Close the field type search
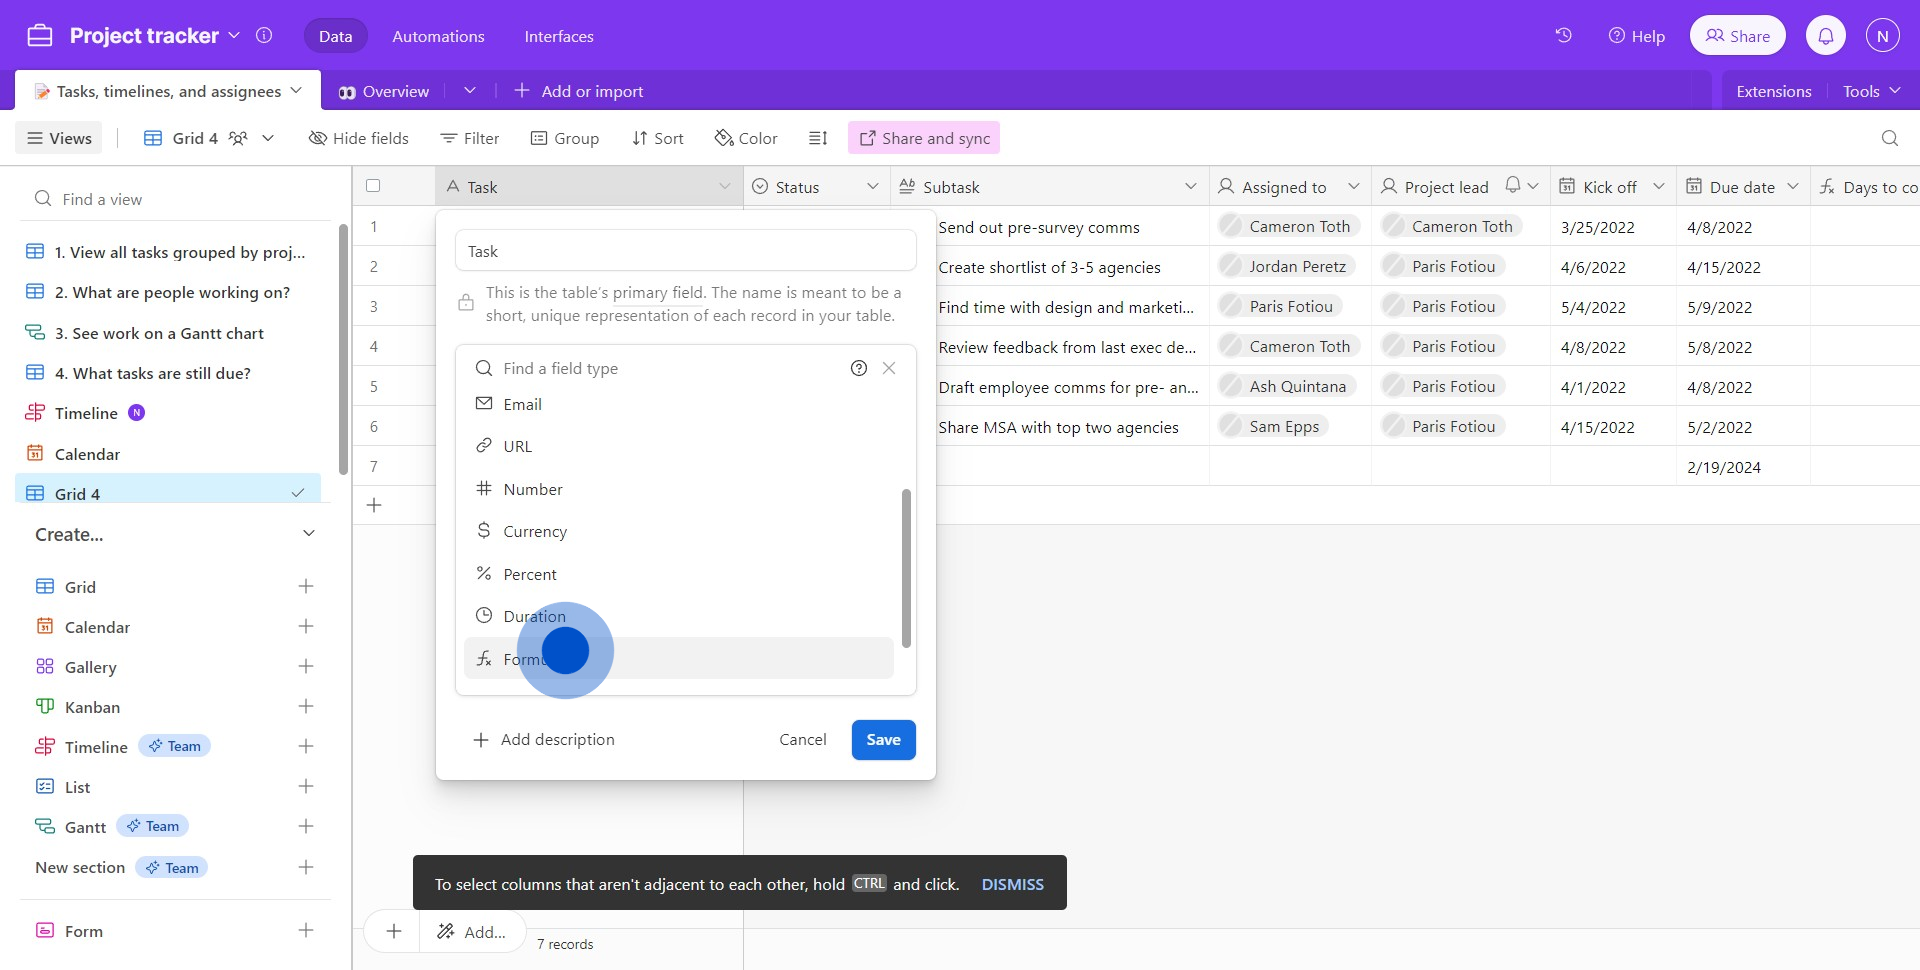 click(889, 368)
